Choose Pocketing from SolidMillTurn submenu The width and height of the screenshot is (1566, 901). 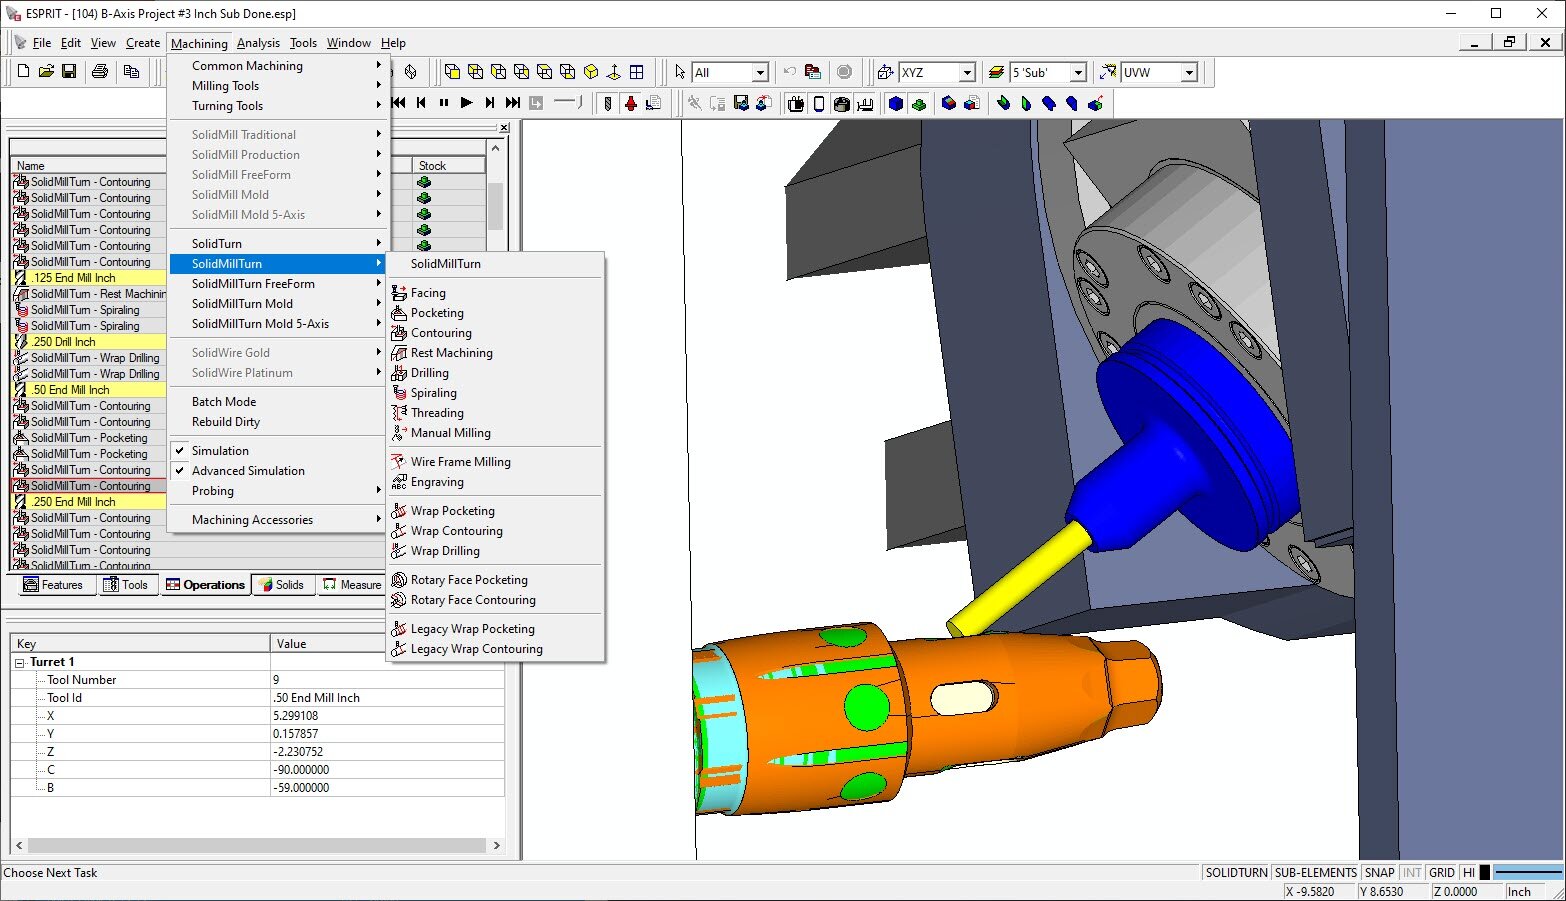[495, 313]
